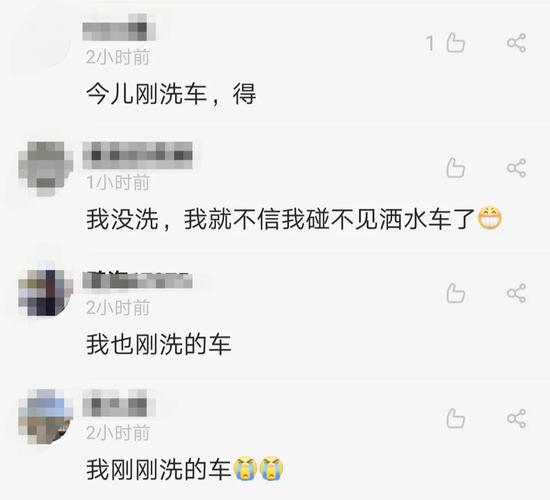
Task: Share the comment '我也刚洗的车'
Action: pyautogui.click(x=516, y=293)
